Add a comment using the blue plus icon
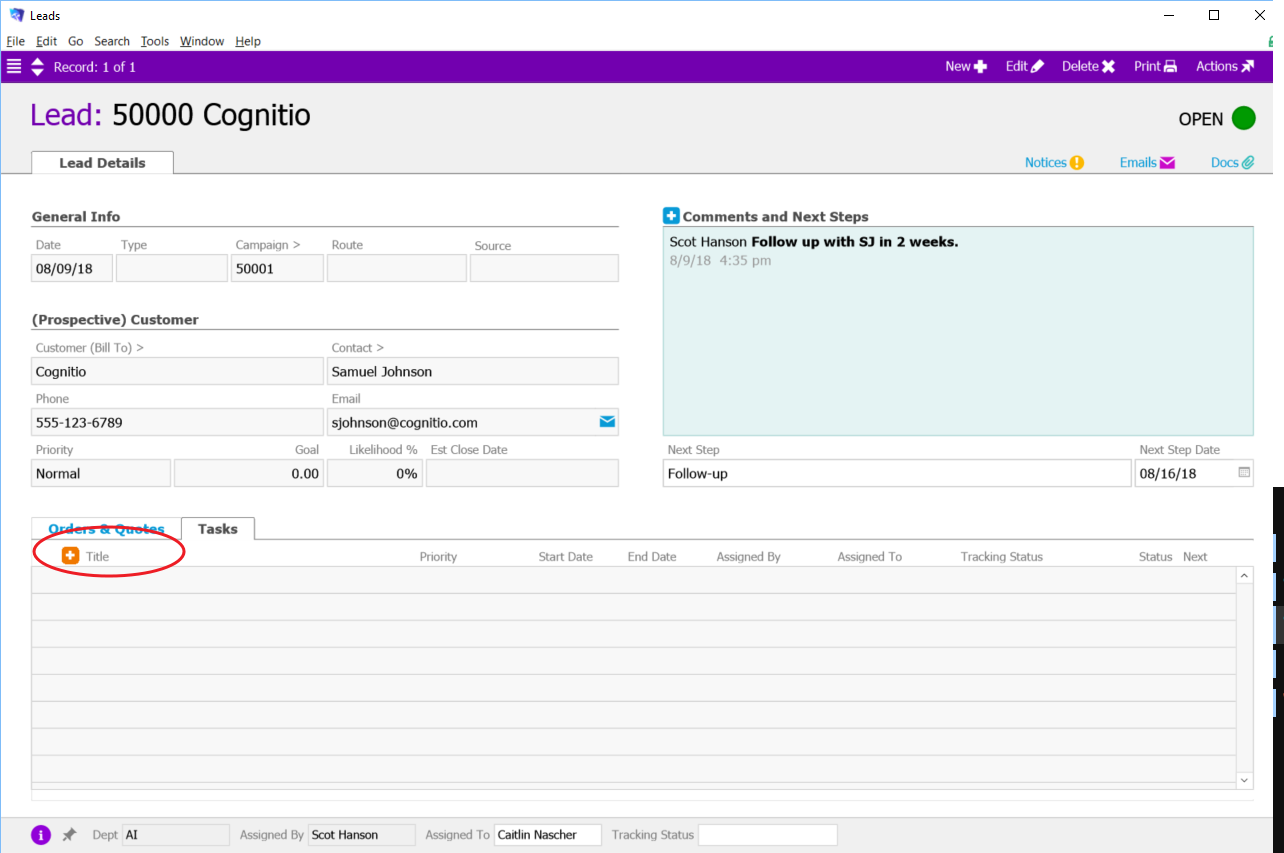 click(x=671, y=216)
